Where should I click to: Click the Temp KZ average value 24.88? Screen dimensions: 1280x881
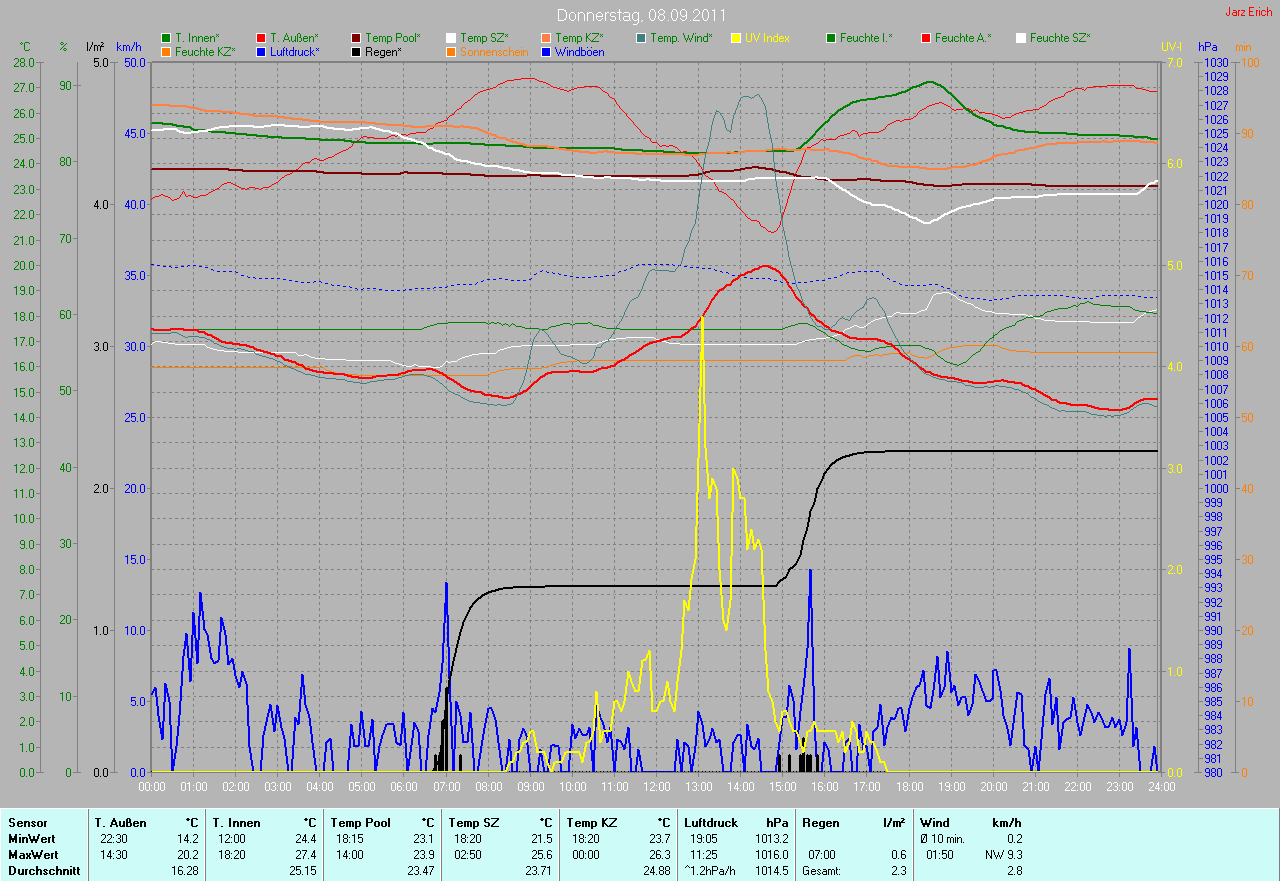655,871
